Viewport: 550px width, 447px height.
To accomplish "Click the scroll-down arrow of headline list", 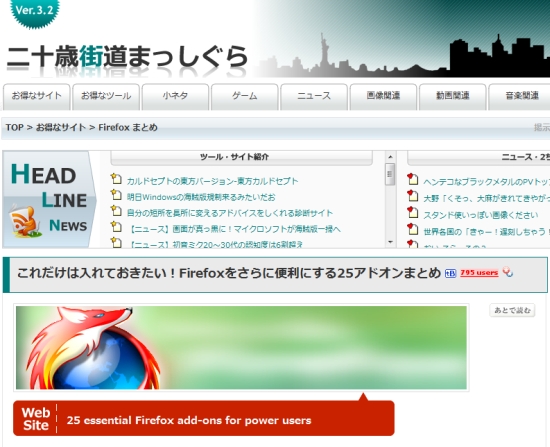I will 390,242.
